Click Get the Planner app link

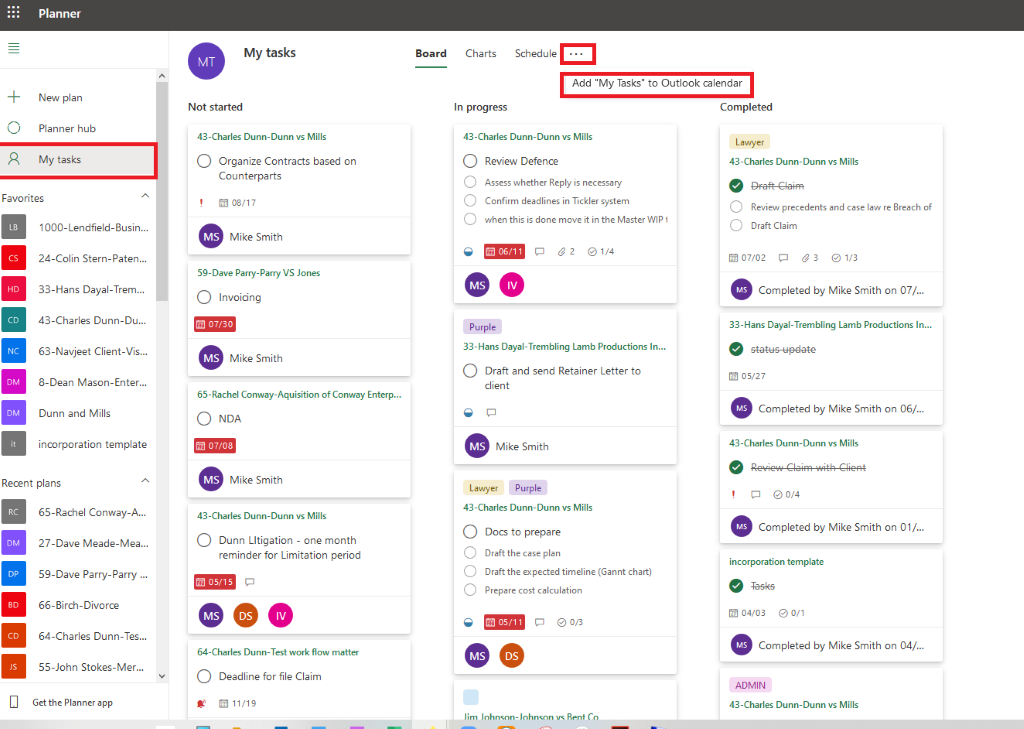tap(72, 703)
